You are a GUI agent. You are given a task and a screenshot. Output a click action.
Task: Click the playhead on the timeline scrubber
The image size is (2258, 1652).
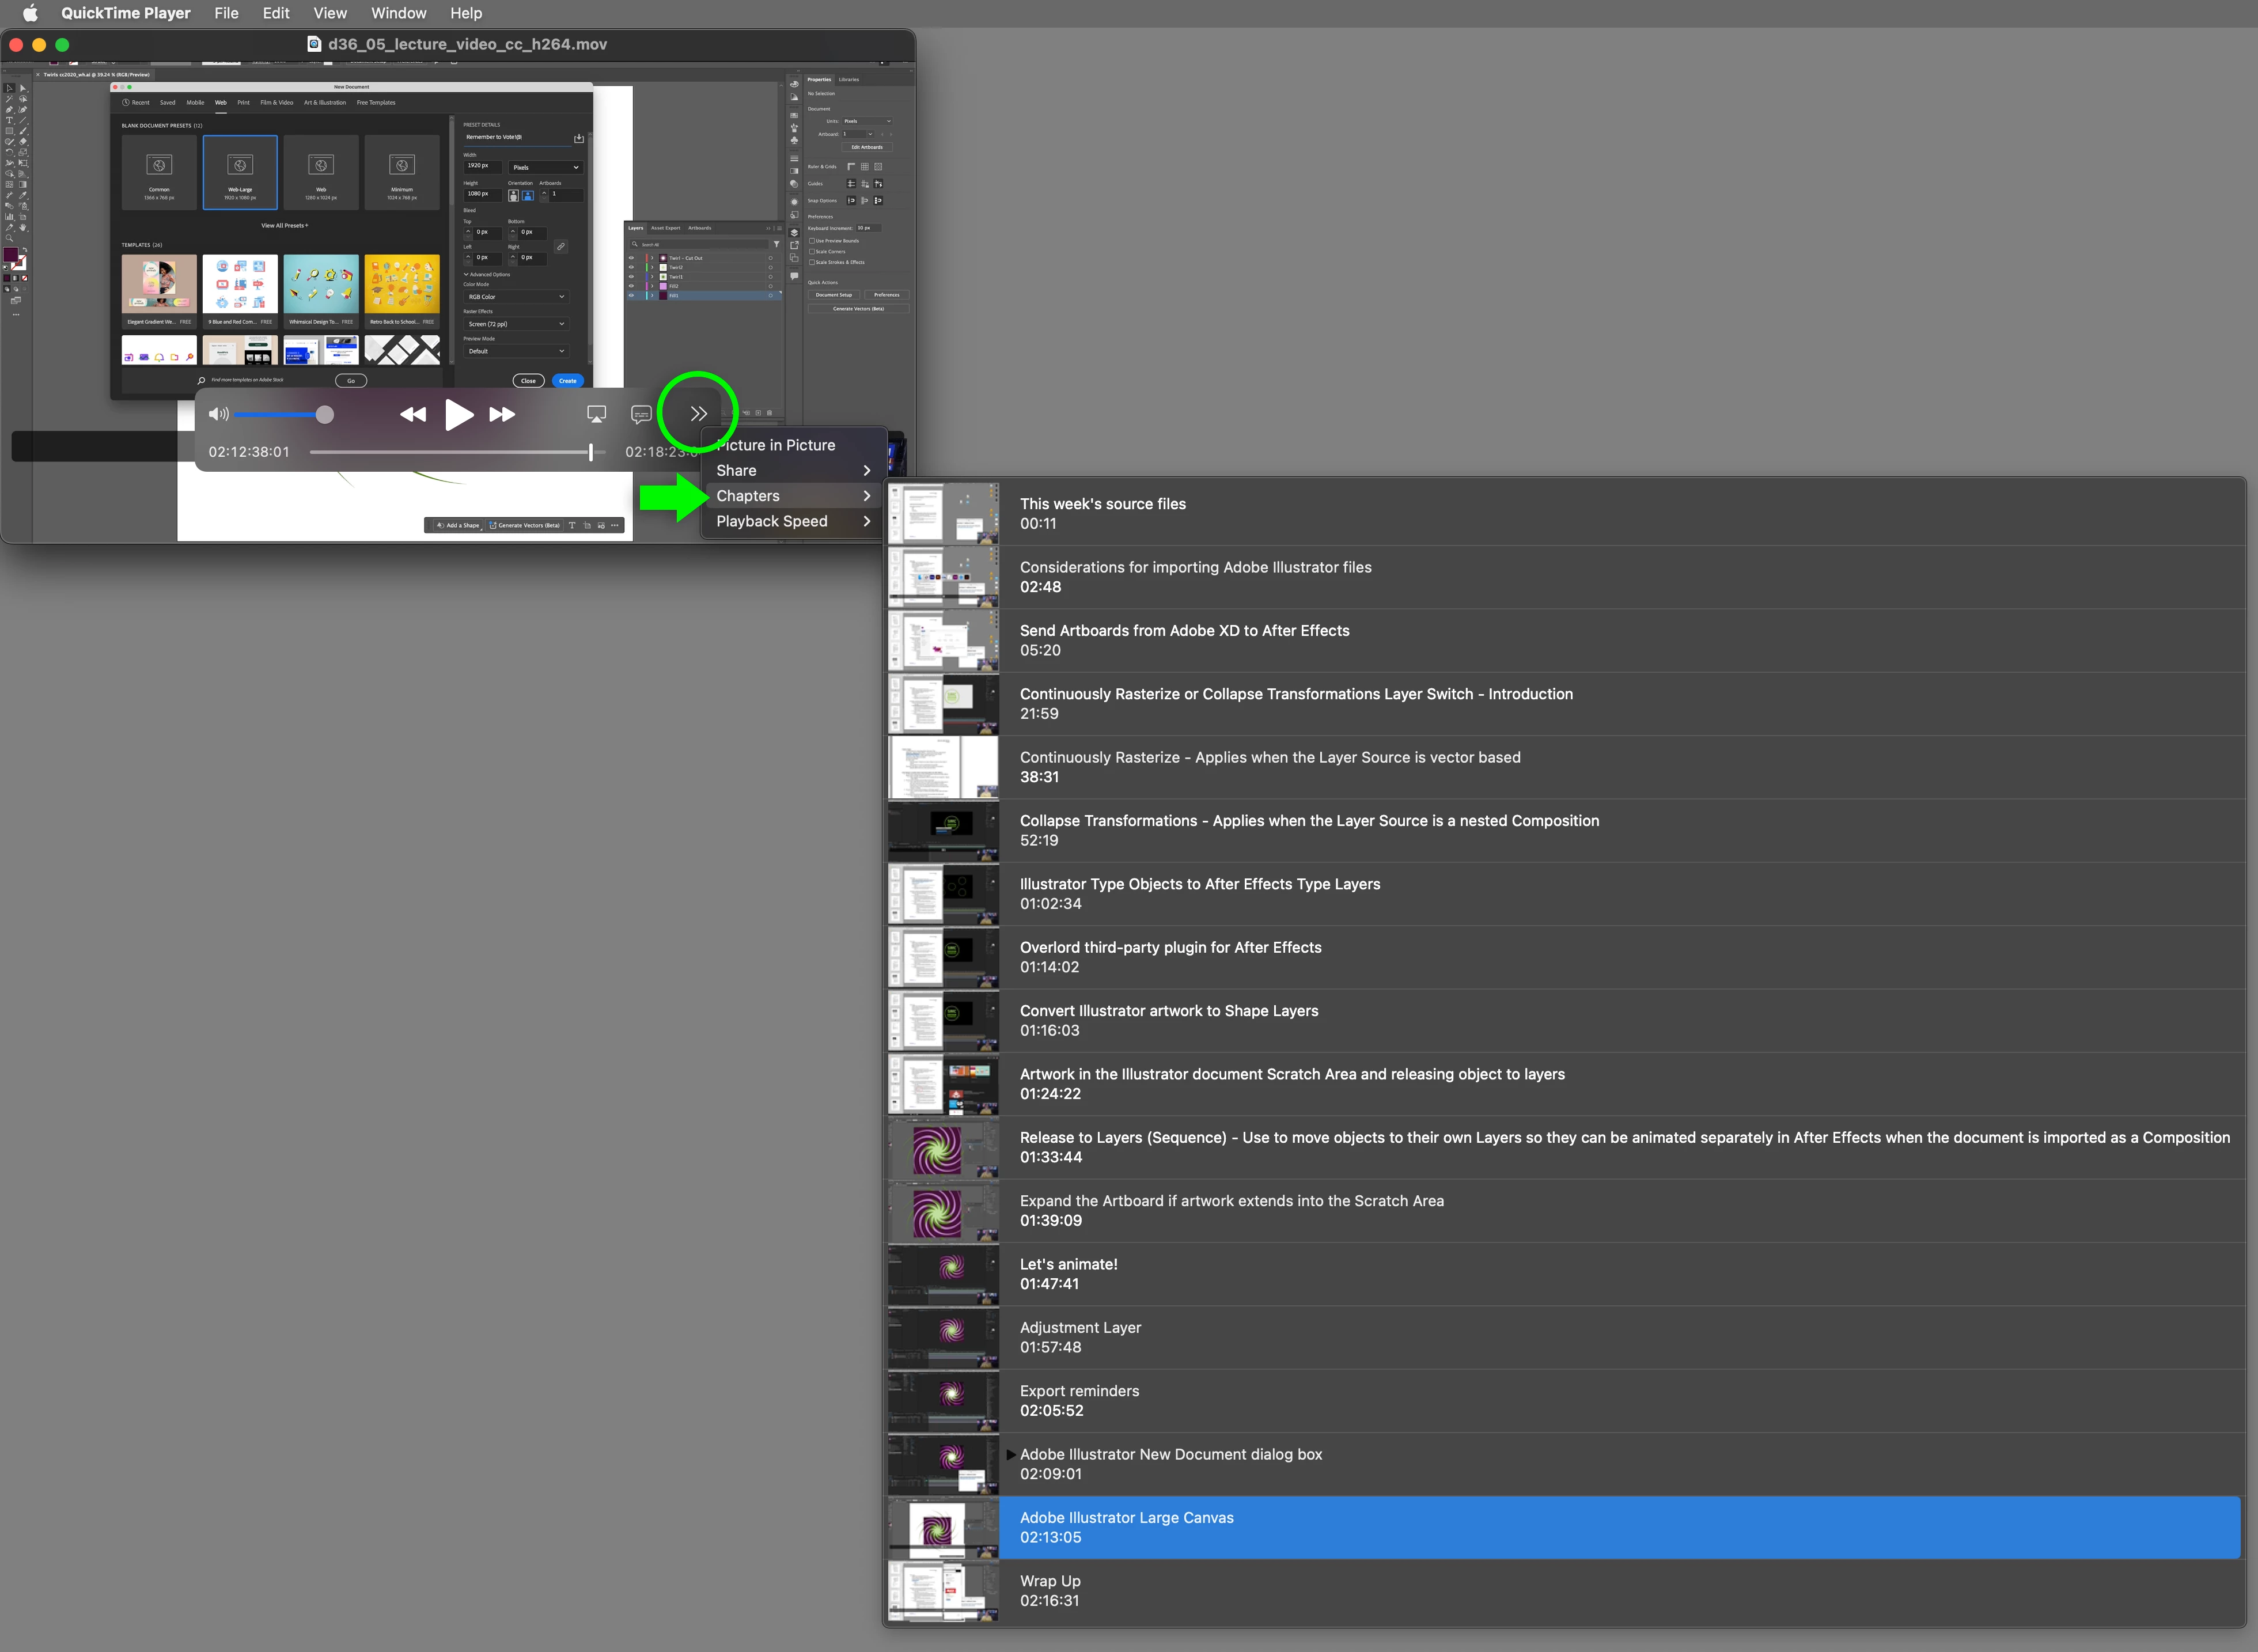tap(591, 452)
